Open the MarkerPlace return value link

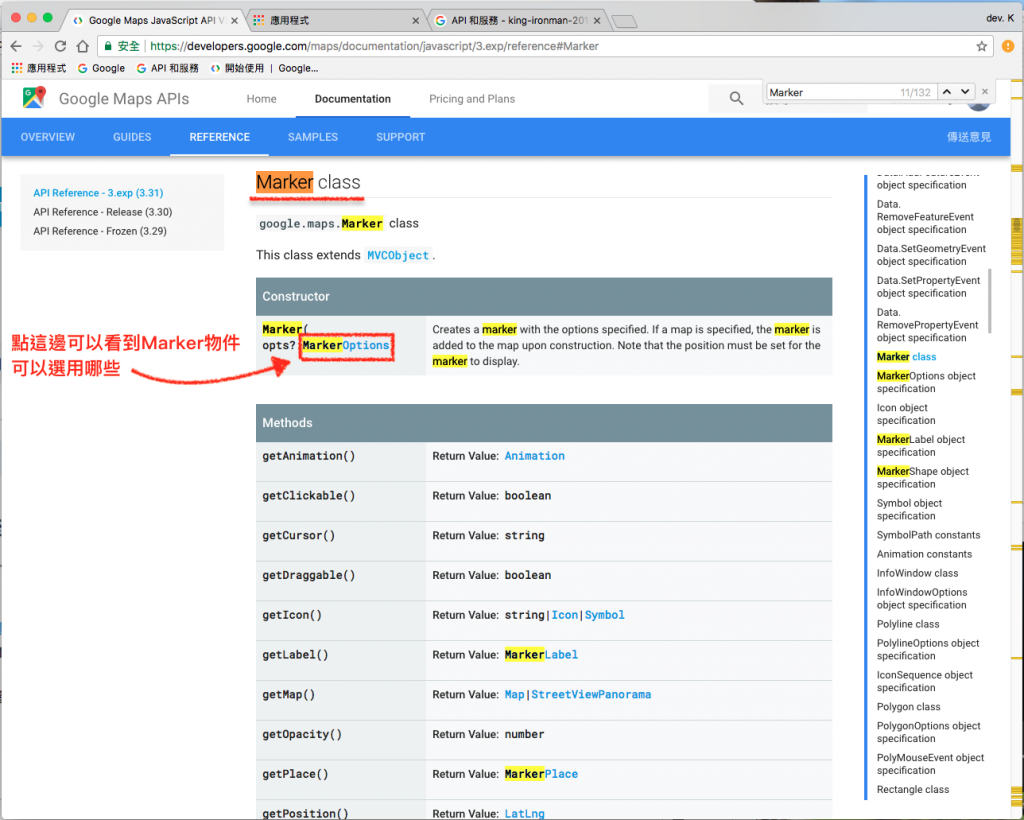tap(541, 774)
